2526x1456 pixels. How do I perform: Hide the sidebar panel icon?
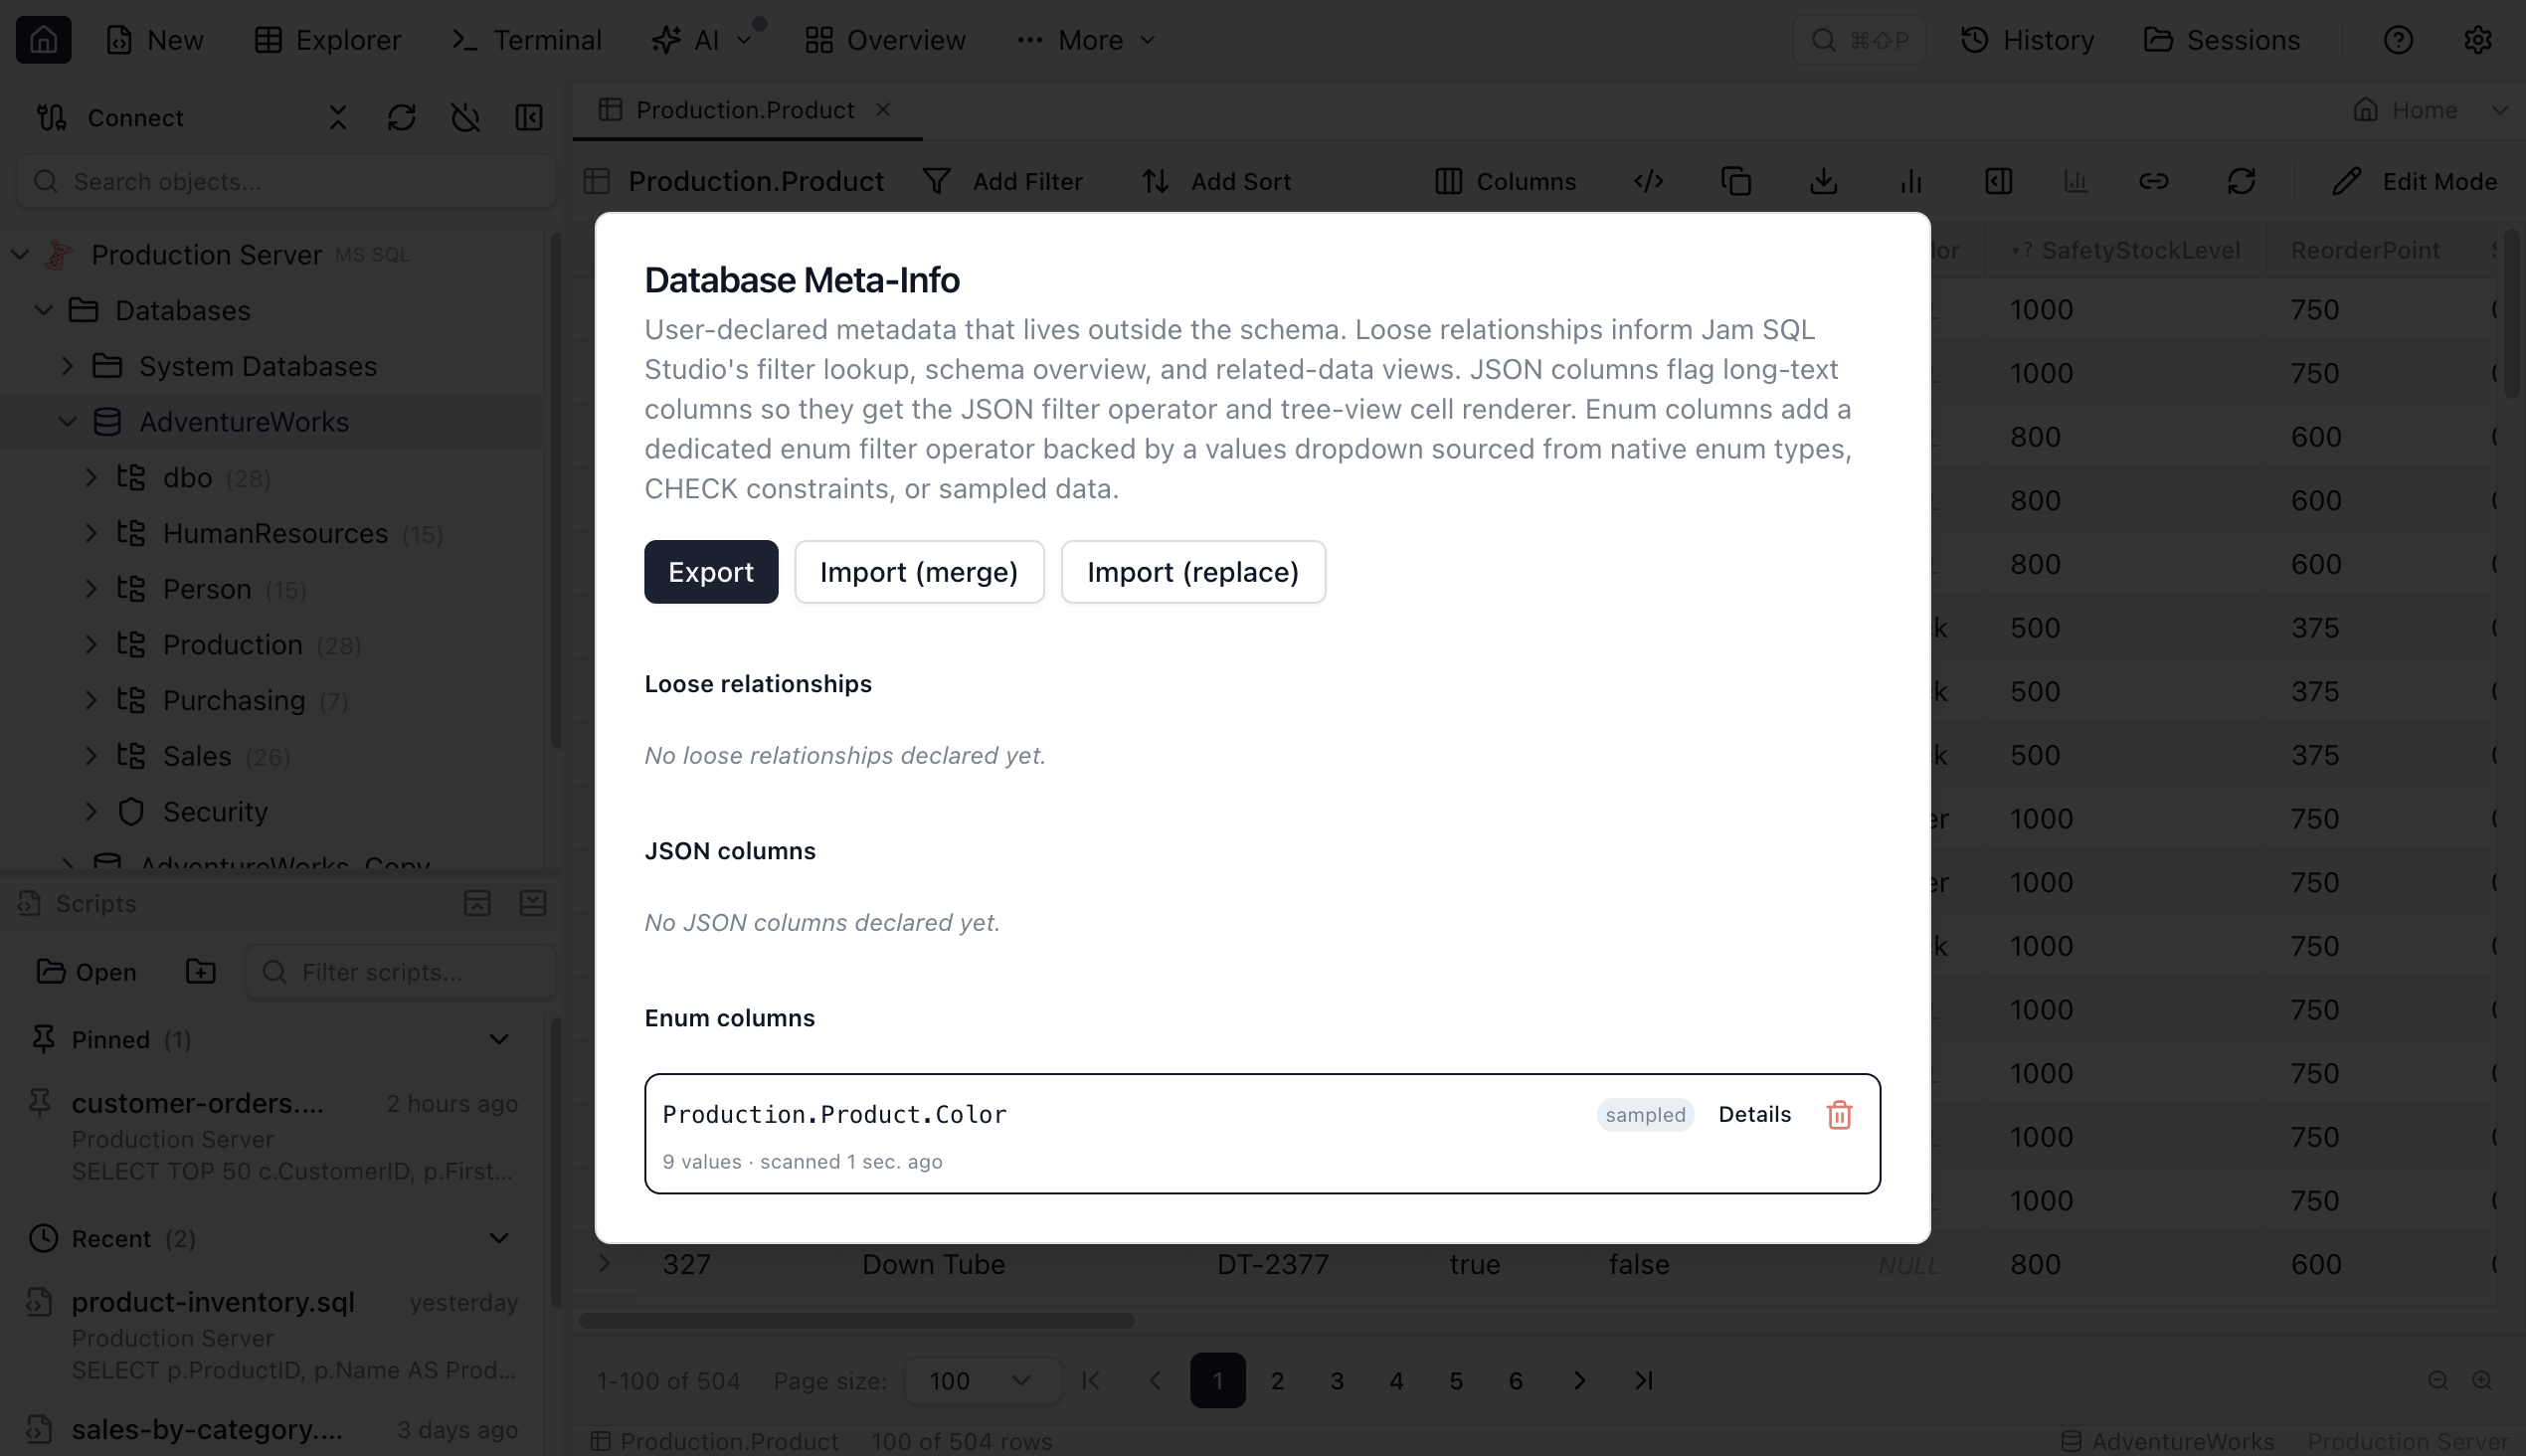(529, 118)
